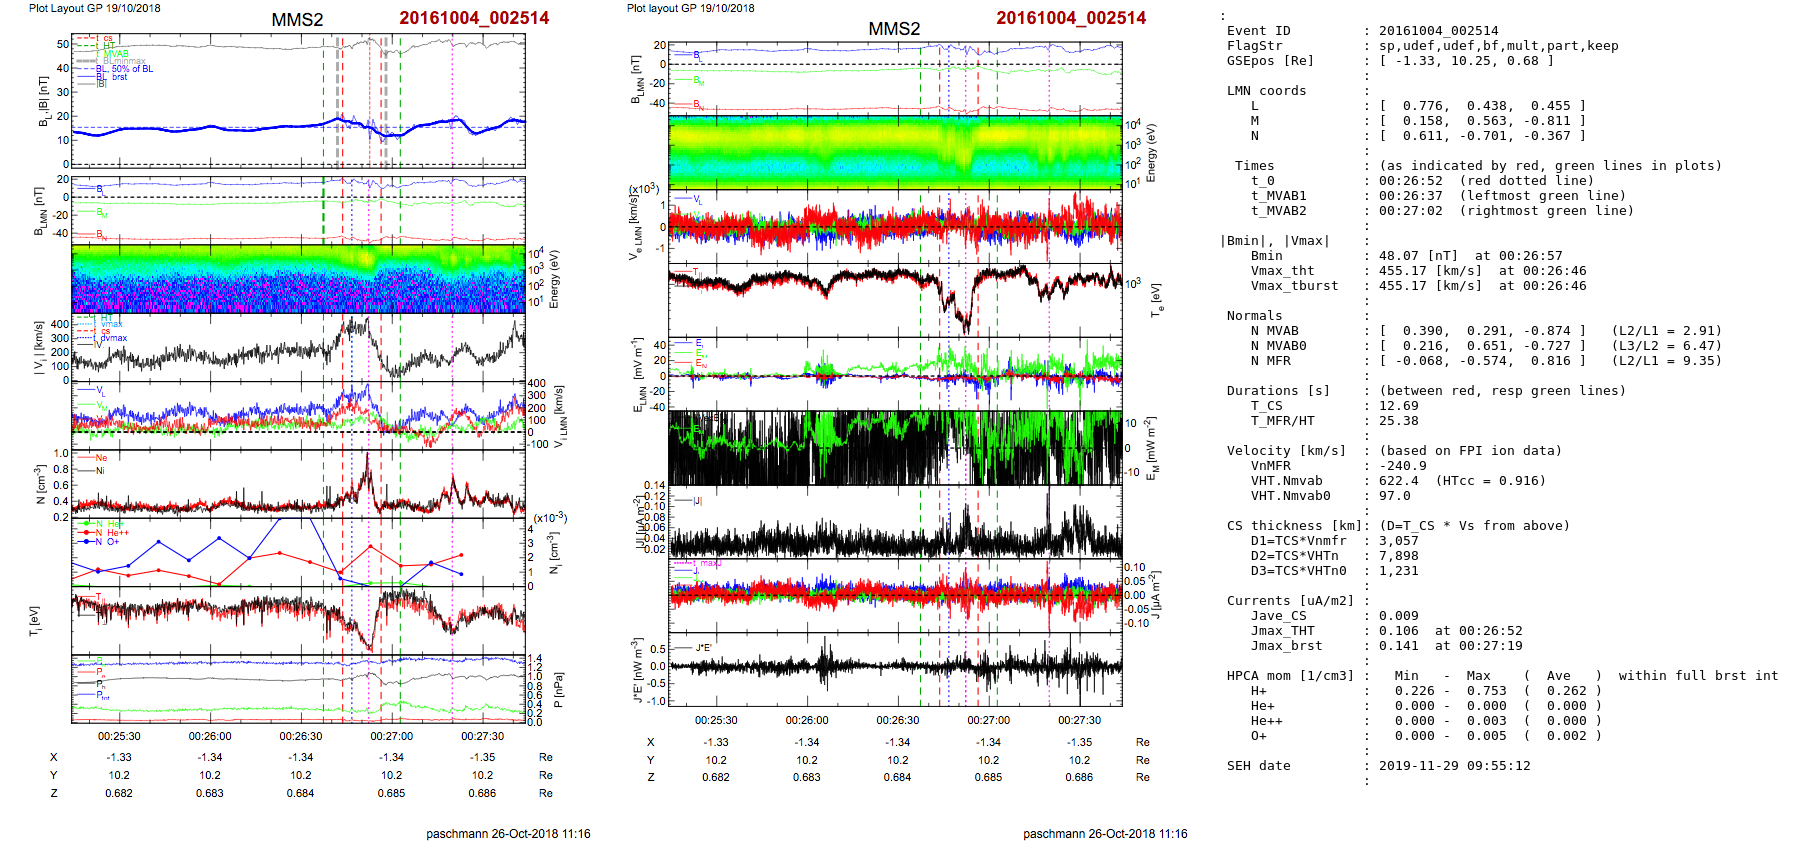
Task: Click the HPCA mom [1/cm3] heading
Action: [1290, 676]
